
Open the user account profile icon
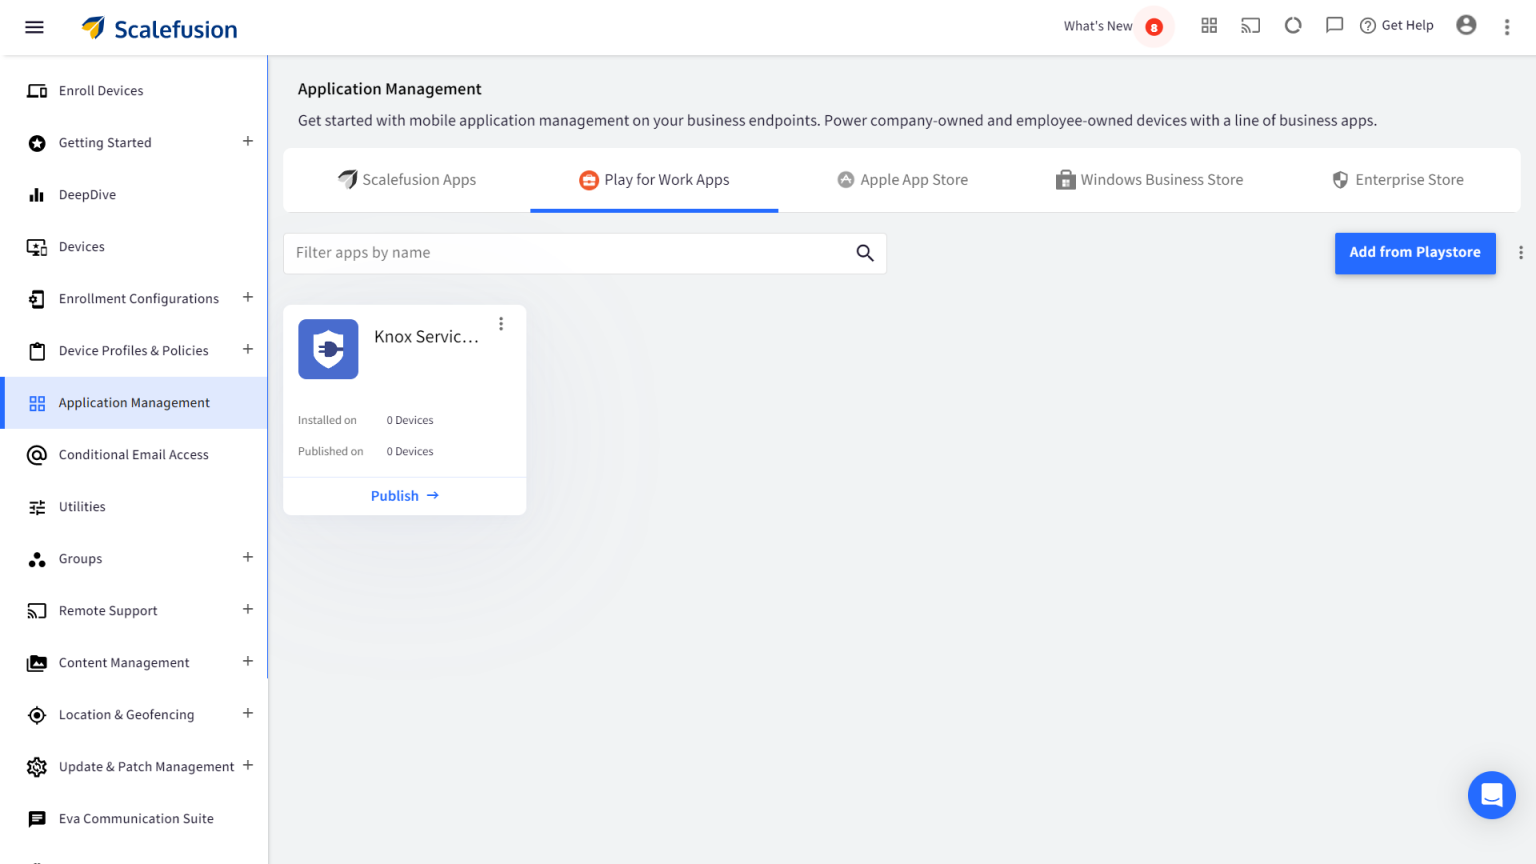click(1466, 26)
